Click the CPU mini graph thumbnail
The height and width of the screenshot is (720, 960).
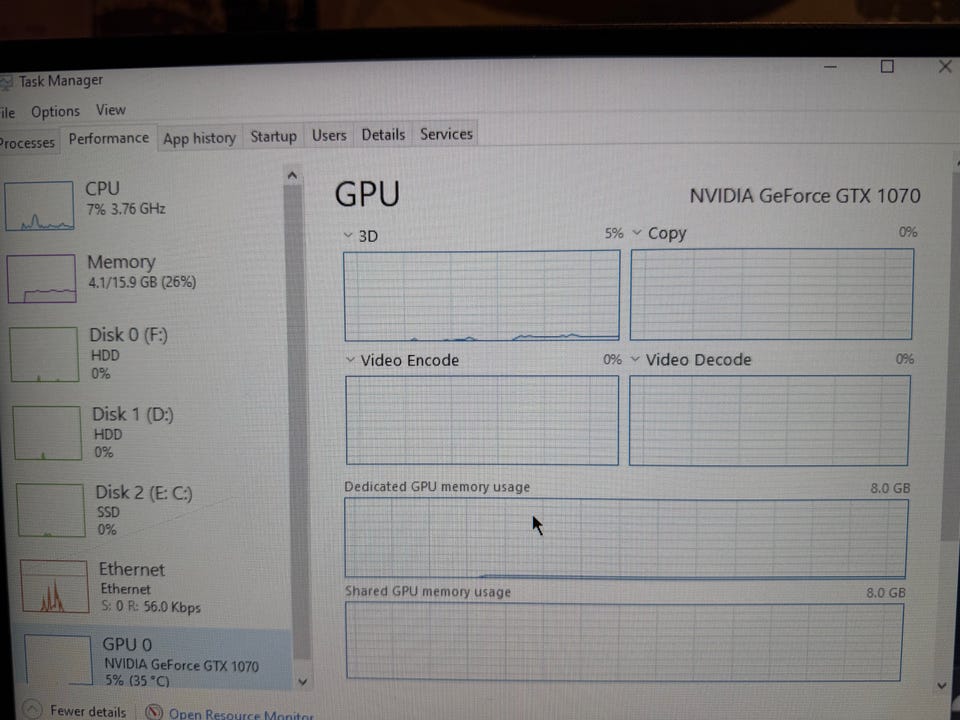[x=39, y=206]
